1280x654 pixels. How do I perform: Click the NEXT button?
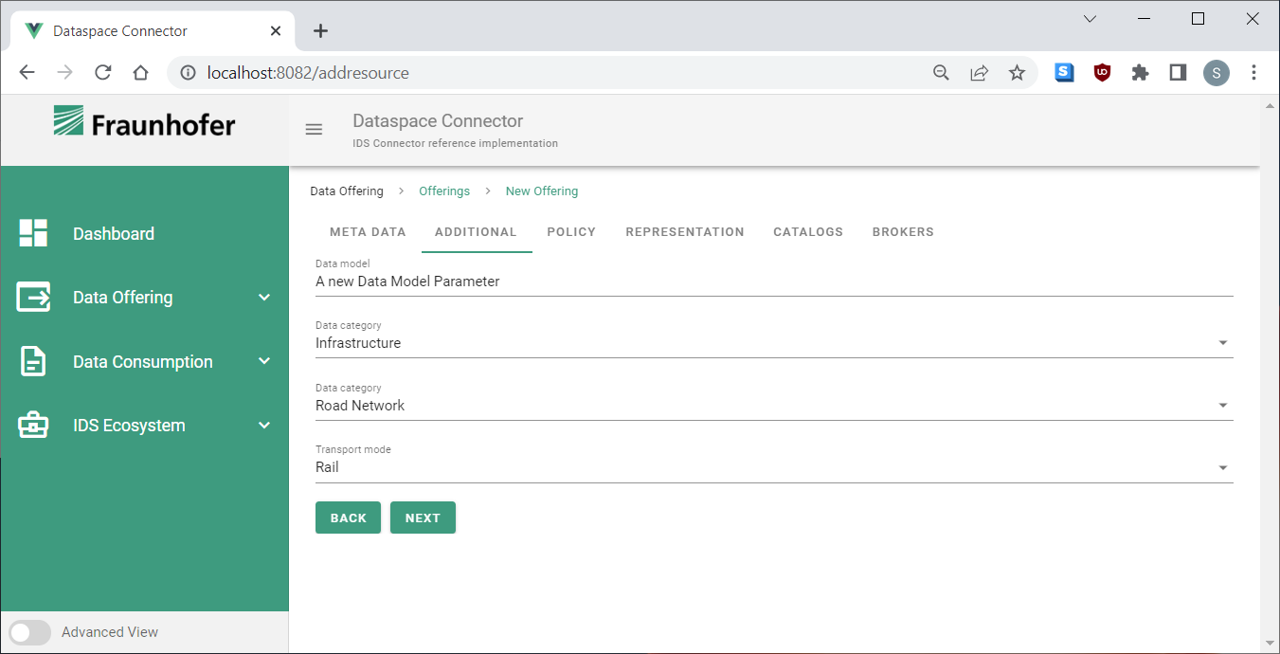[x=423, y=518]
